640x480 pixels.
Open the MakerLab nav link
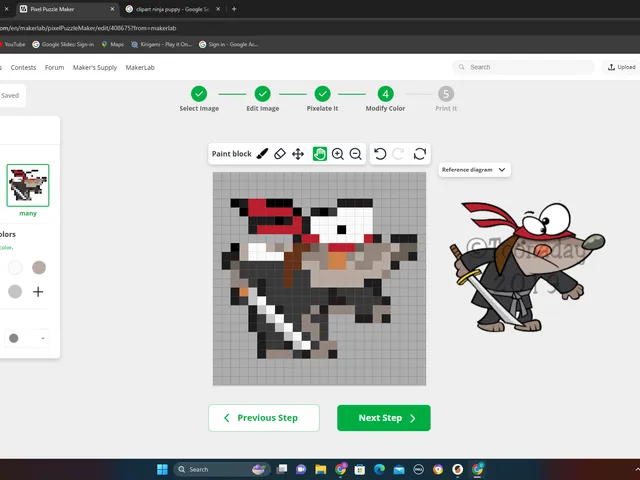point(140,67)
